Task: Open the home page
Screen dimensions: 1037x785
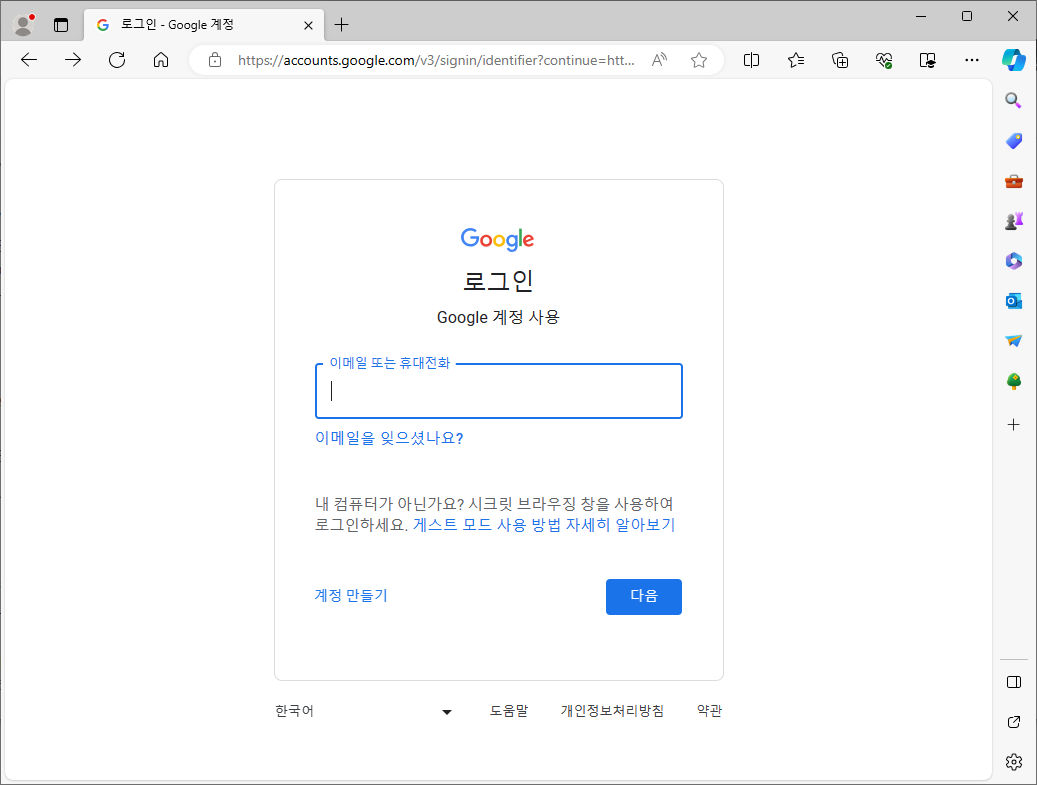Action: (x=161, y=60)
